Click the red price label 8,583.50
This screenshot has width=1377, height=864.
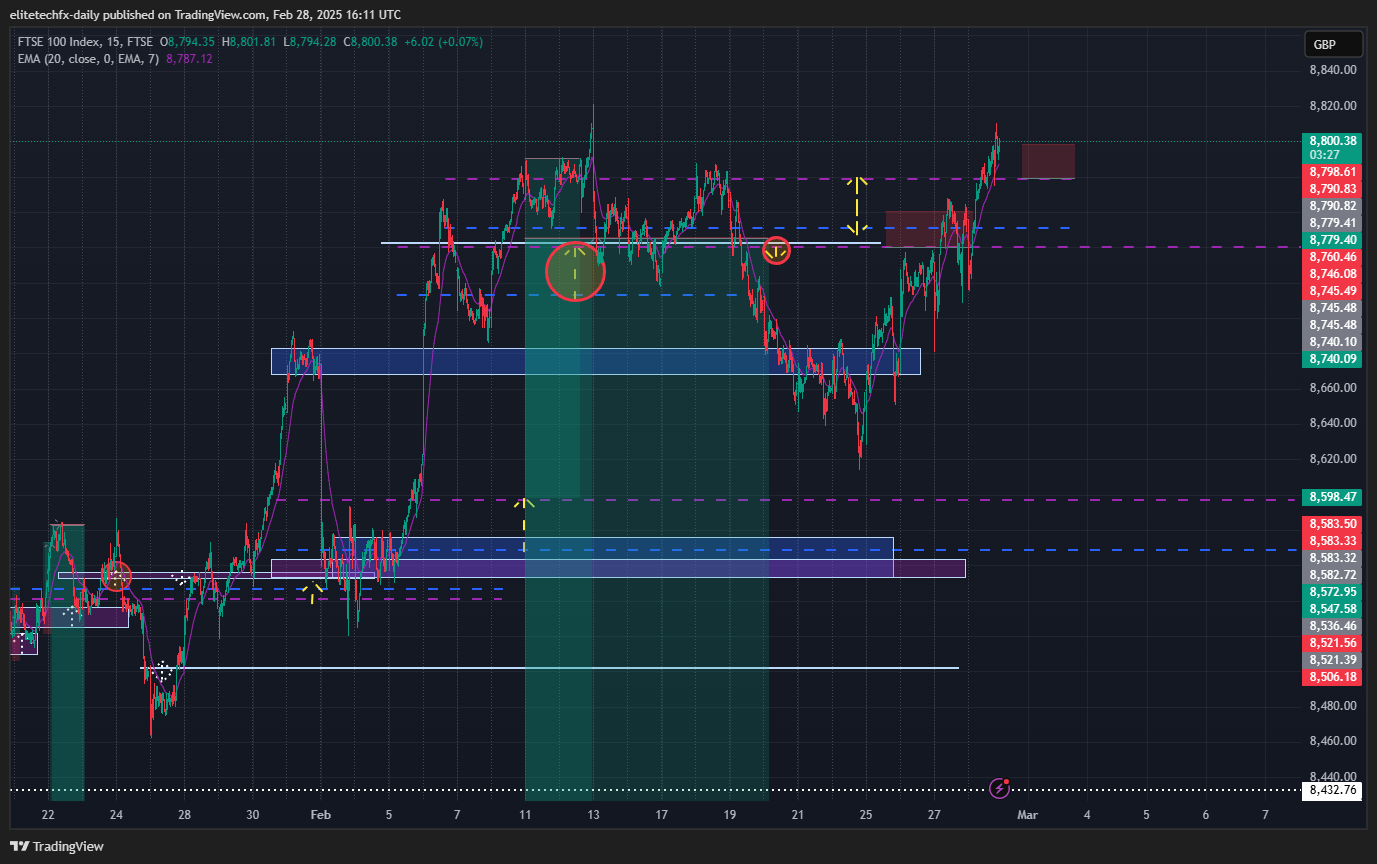pyautogui.click(x=1332, y=524)
